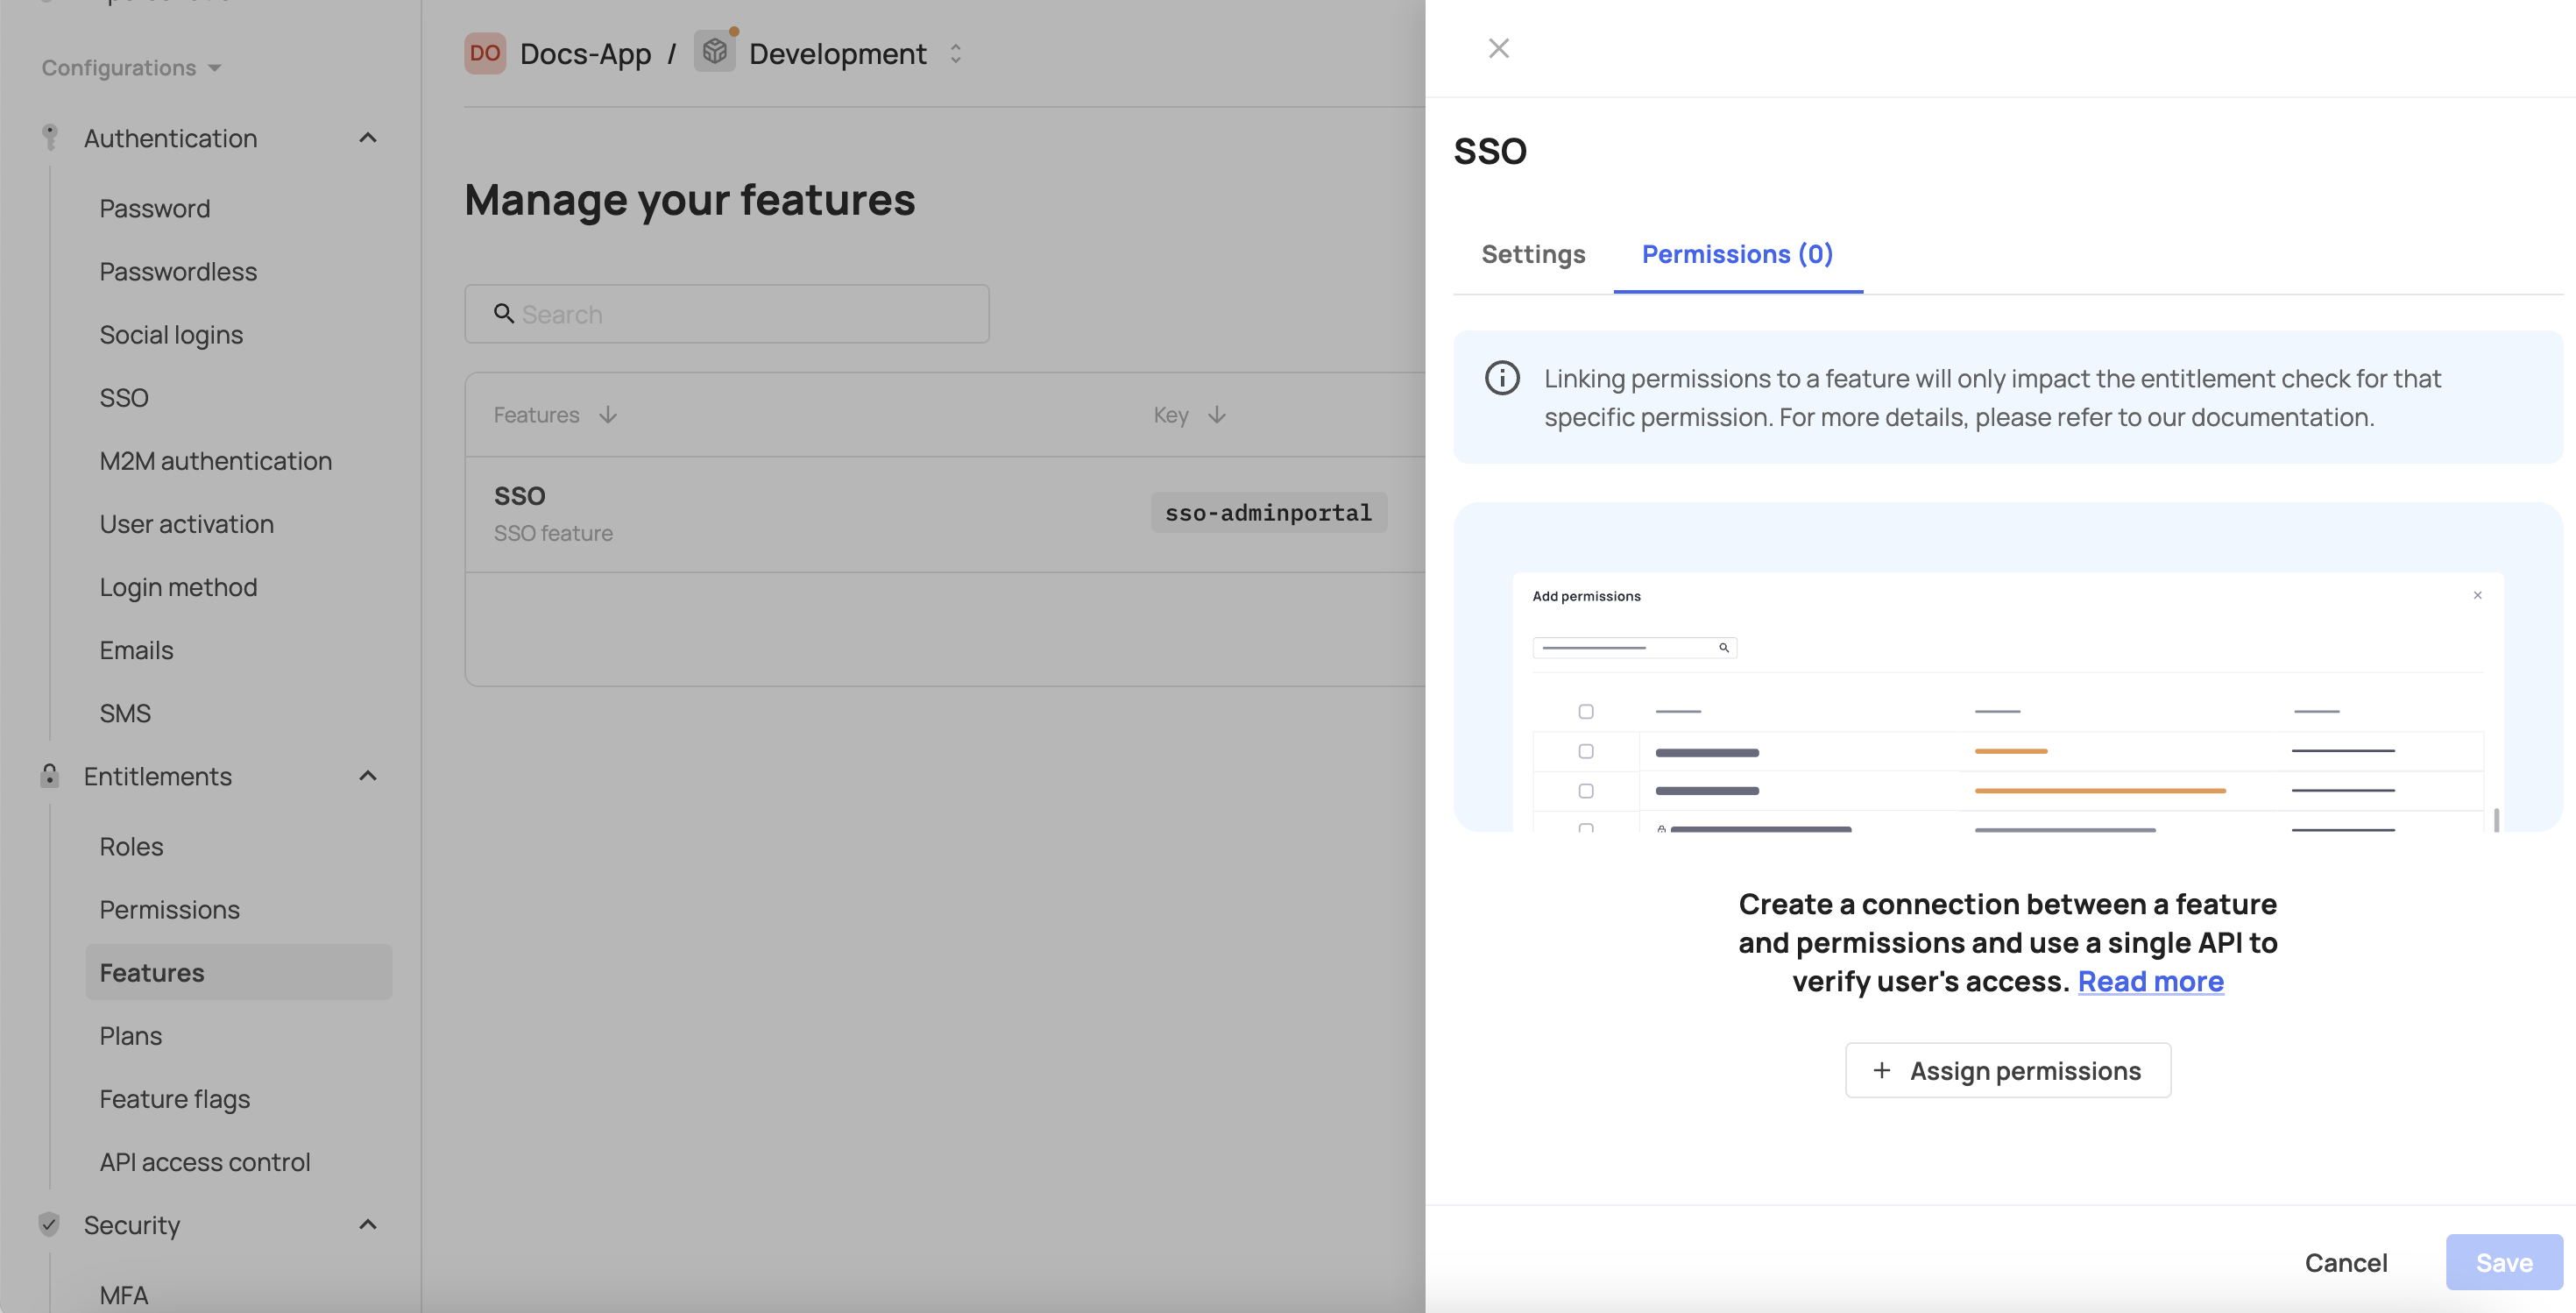2576x1313 pixels.
Task: Tick the first checkbox in Add permissions preview
Action: tap(1585, 711)
